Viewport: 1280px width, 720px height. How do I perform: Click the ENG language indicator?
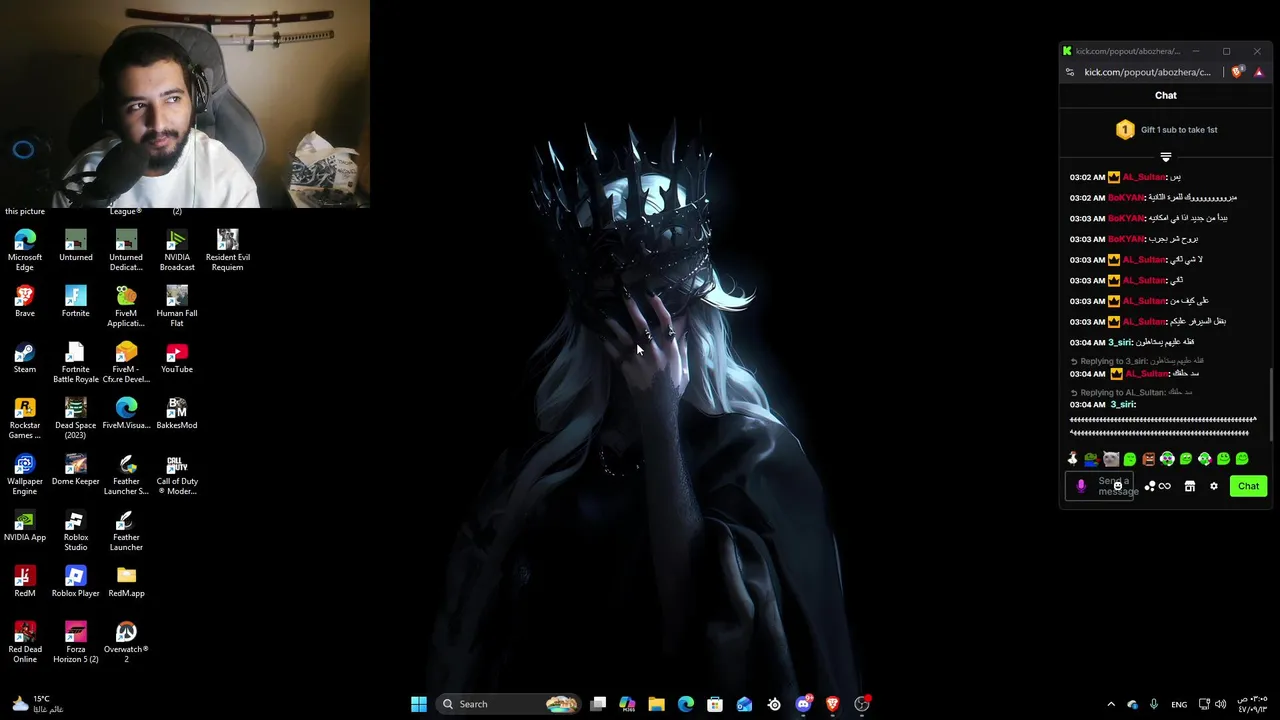pyautogui.click(x=1179, y=704)
